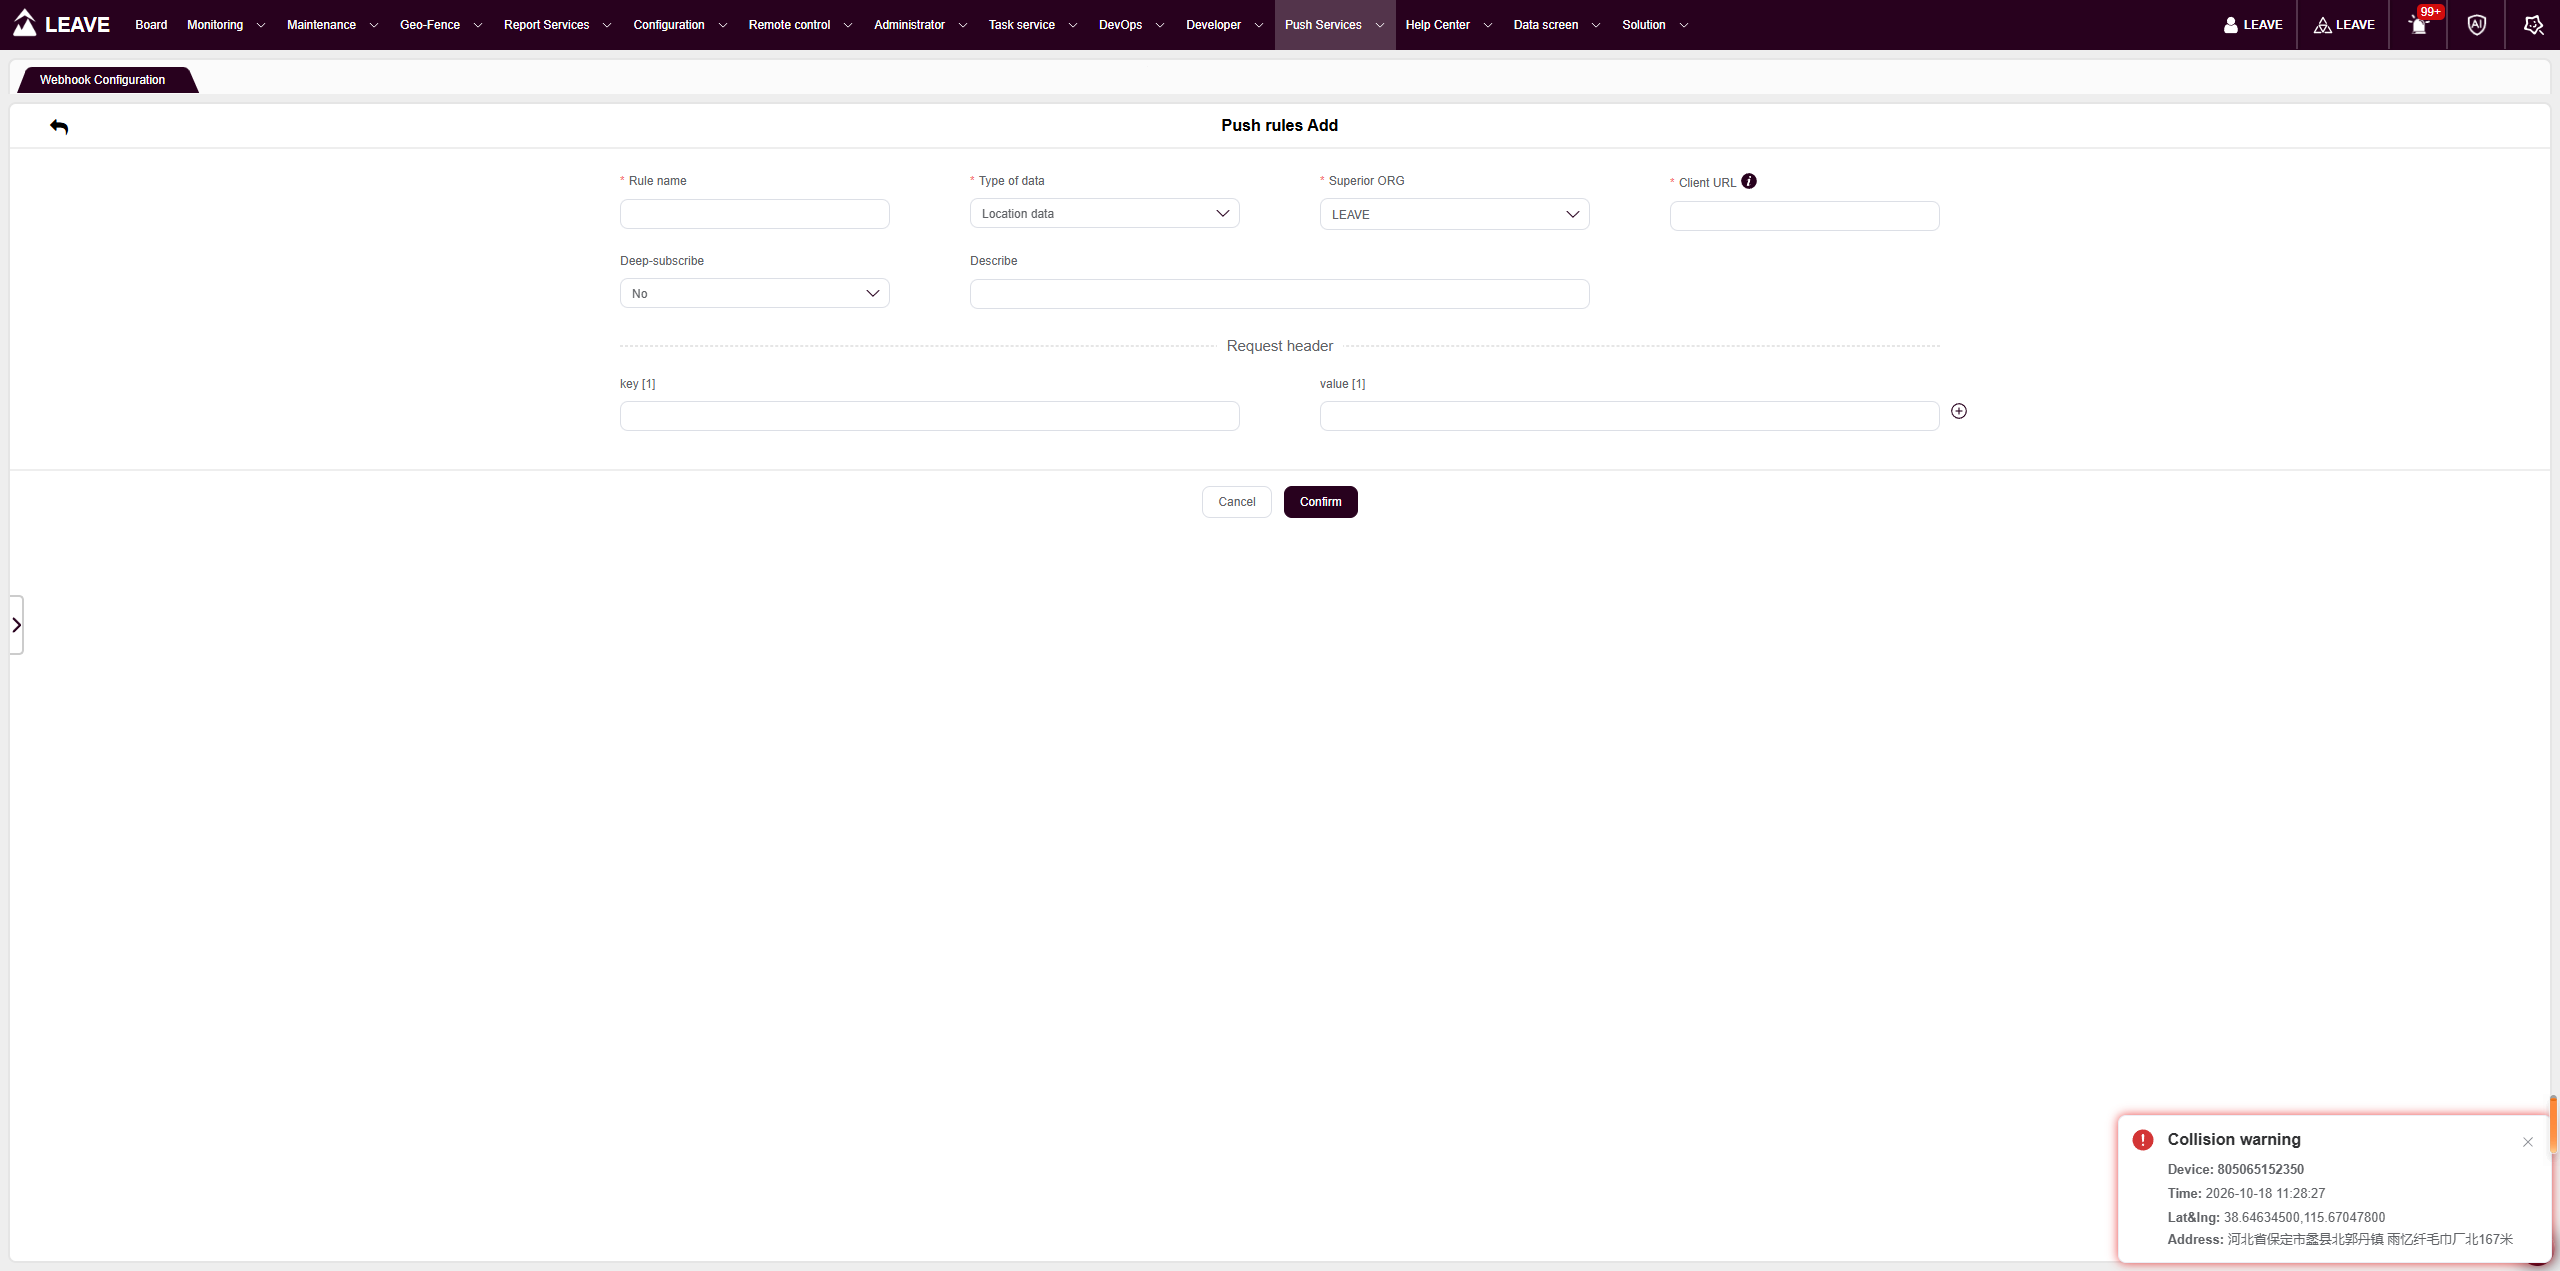Screen dimensions: 2560x1271
Task: Expand the left side panel arrow
Action: coord(16,625)
